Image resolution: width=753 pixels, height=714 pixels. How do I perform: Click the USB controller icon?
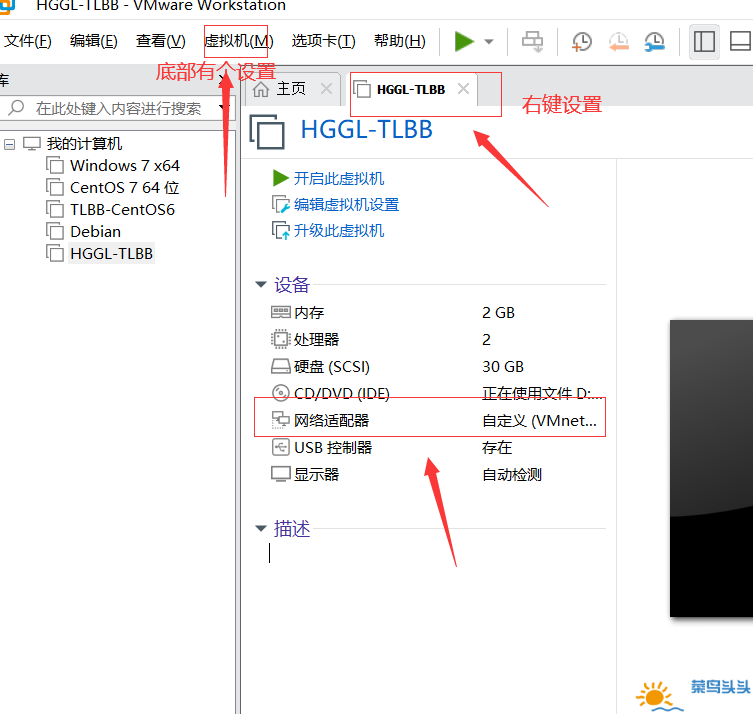[x=280, y=447]
